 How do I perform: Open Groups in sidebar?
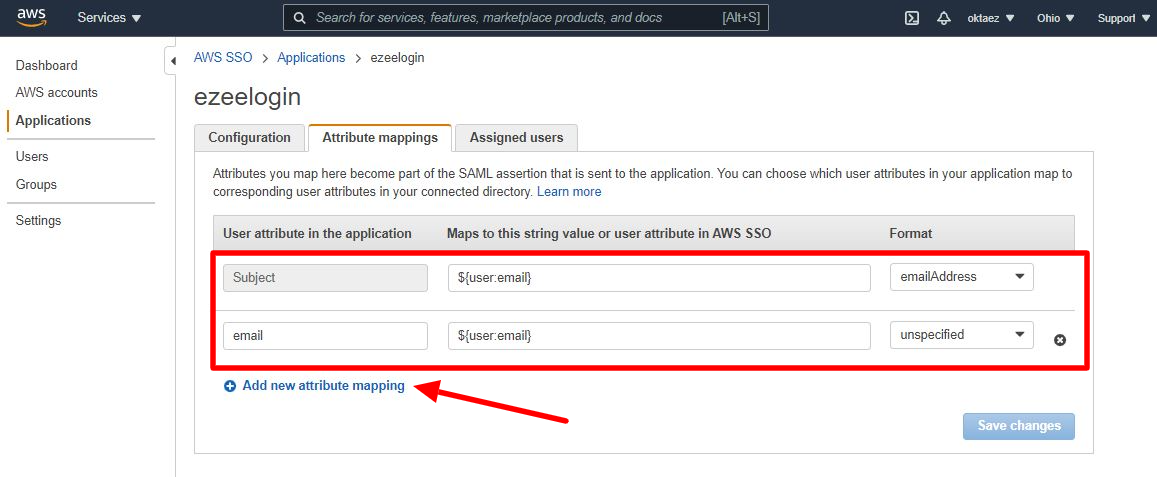(x=36, y=185)
